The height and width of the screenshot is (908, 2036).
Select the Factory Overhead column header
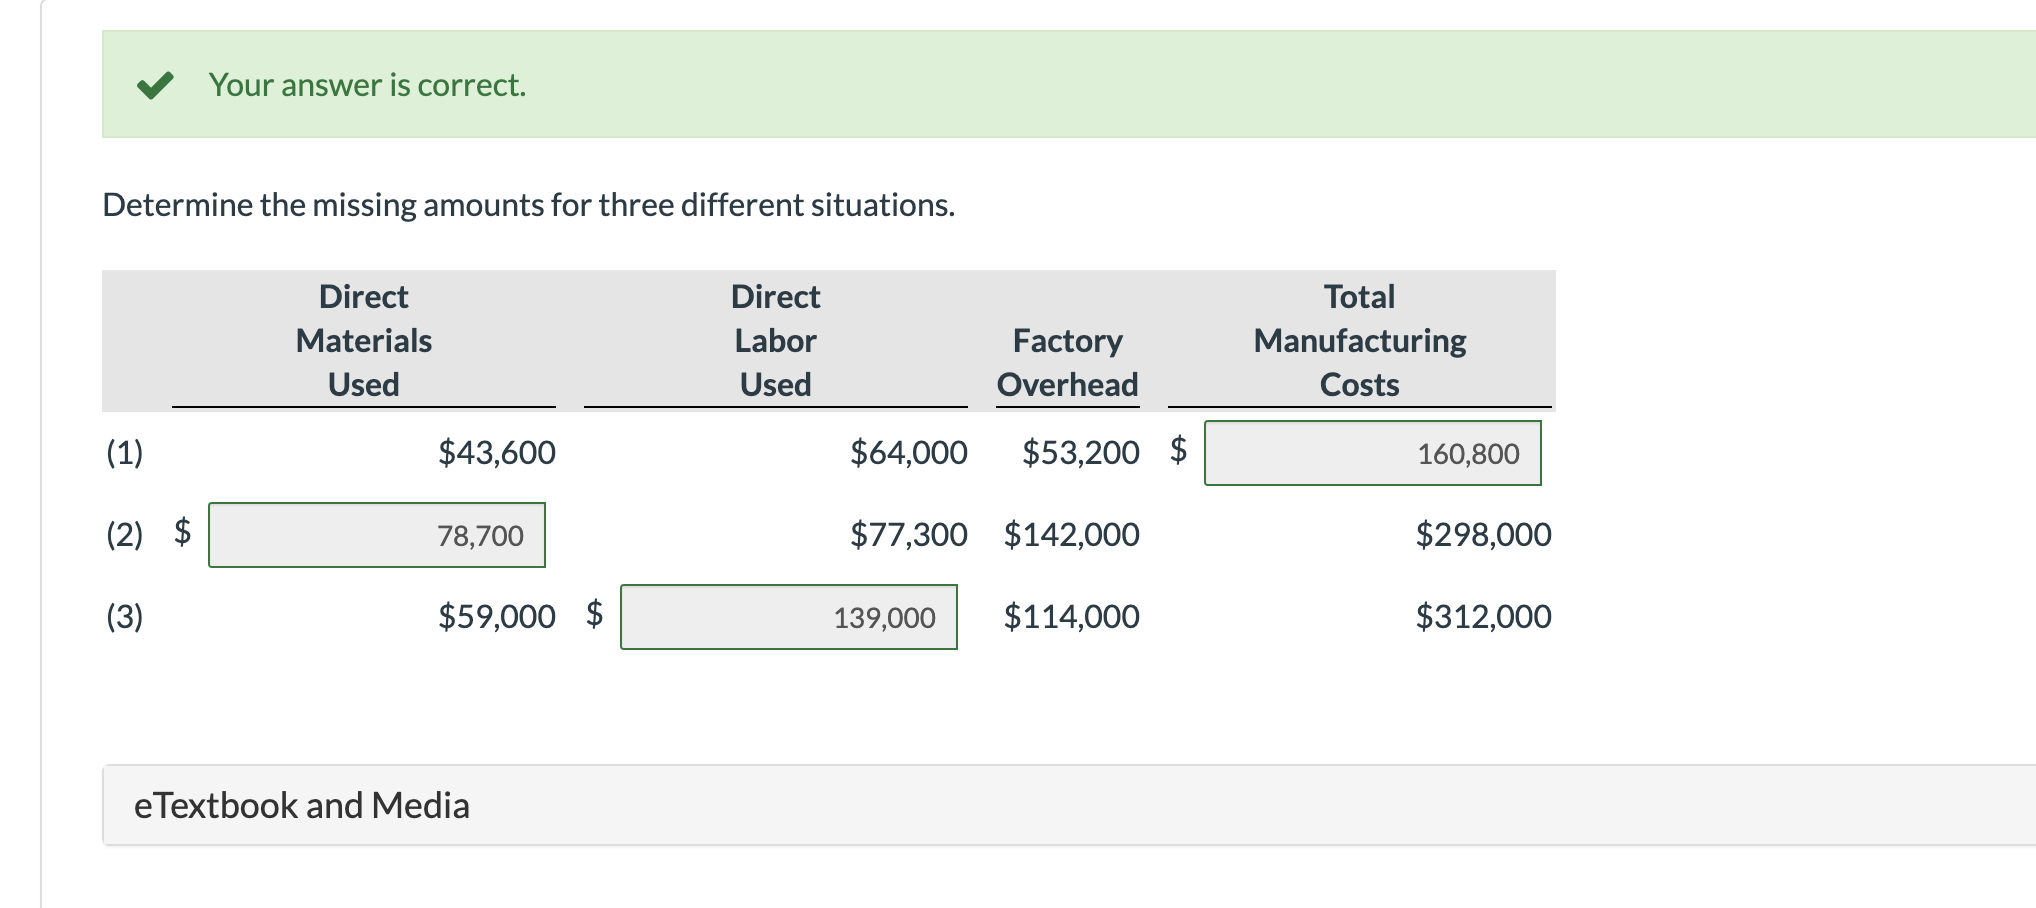(1067, 362)
